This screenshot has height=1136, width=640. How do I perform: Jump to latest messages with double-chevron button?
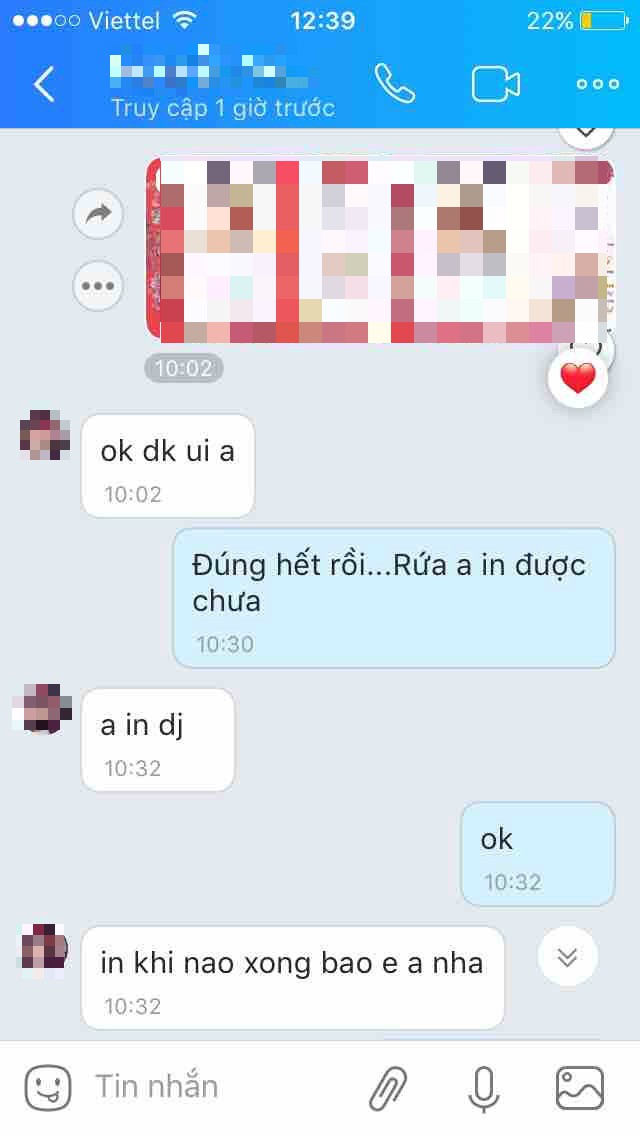click(x=568, y=956)
